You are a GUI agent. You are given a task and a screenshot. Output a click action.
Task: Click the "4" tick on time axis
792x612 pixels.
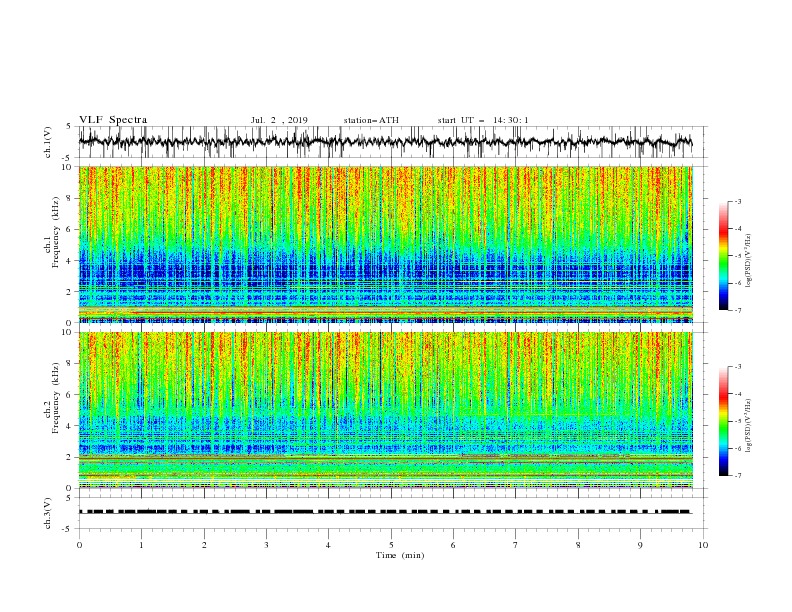(x=328, y=545)
